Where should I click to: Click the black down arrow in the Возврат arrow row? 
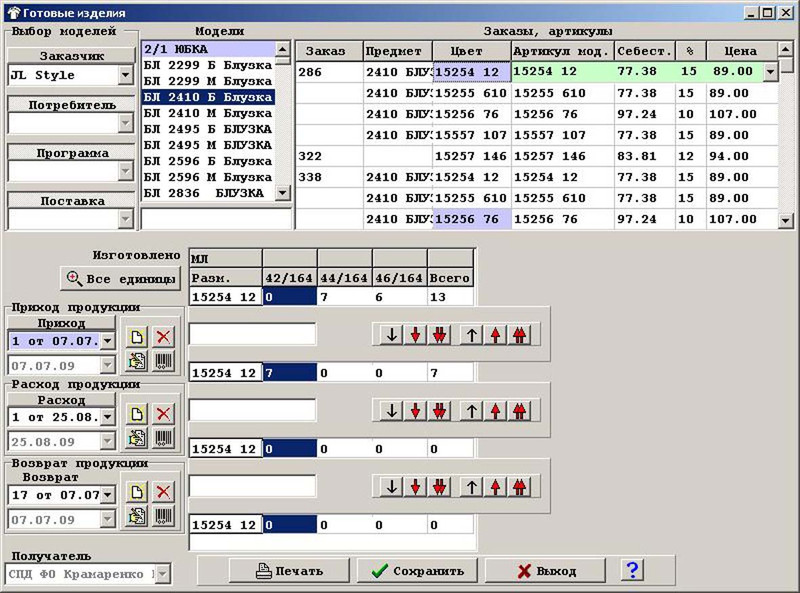392,487
